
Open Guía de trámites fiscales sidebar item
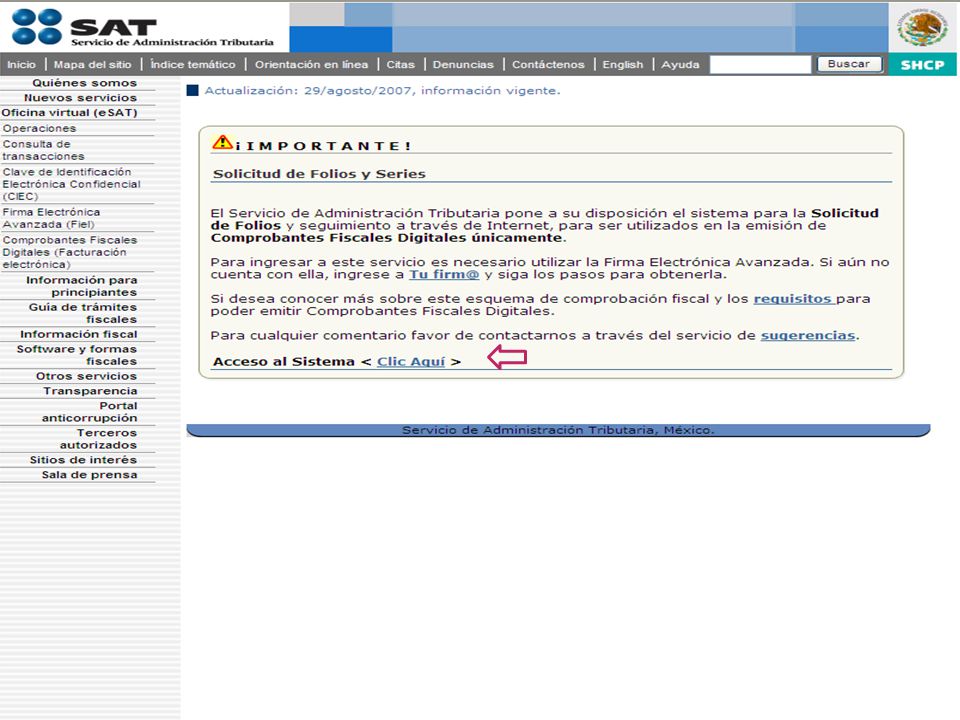(x=83, y=313)
